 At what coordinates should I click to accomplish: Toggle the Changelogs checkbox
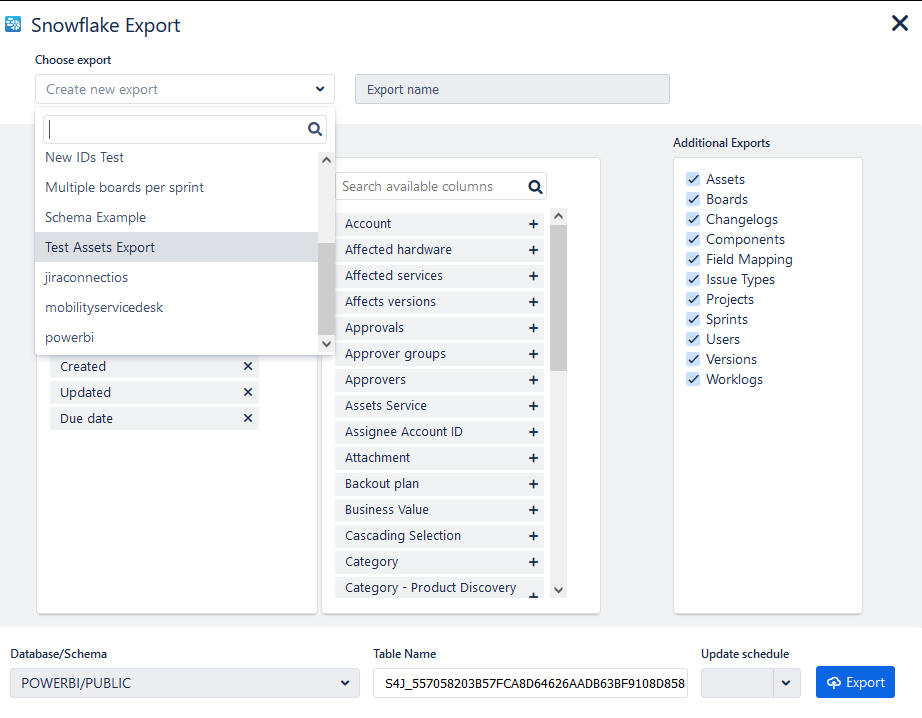point(692,220)
